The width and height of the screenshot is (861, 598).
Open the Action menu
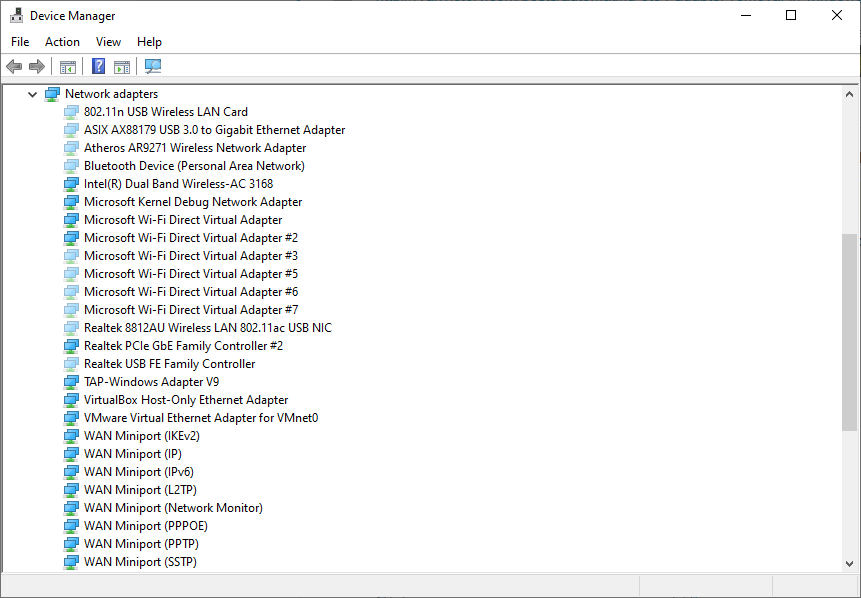click(62, 42)
